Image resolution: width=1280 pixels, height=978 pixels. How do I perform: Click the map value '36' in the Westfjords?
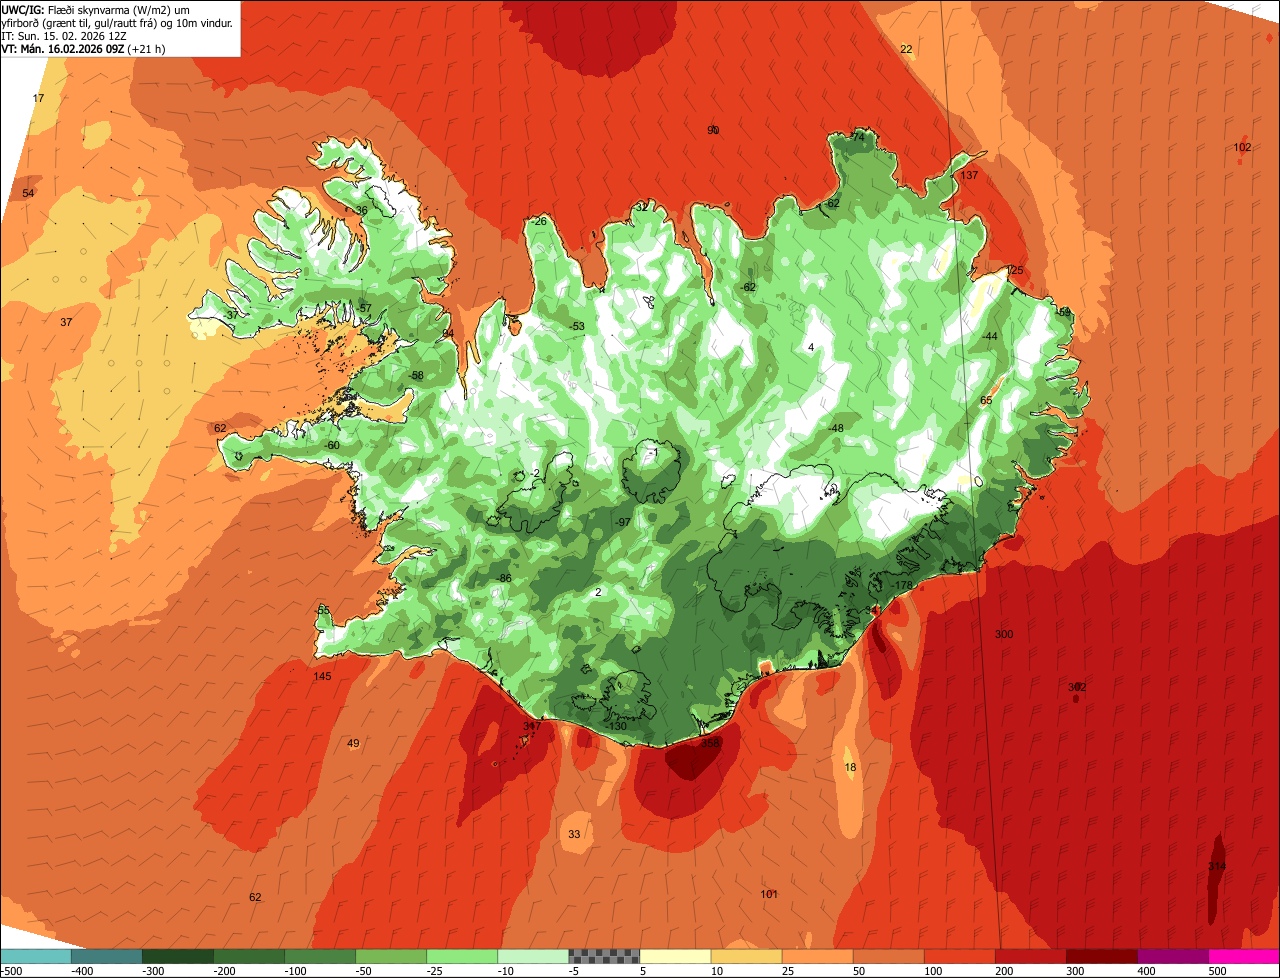tap(362, 210)
